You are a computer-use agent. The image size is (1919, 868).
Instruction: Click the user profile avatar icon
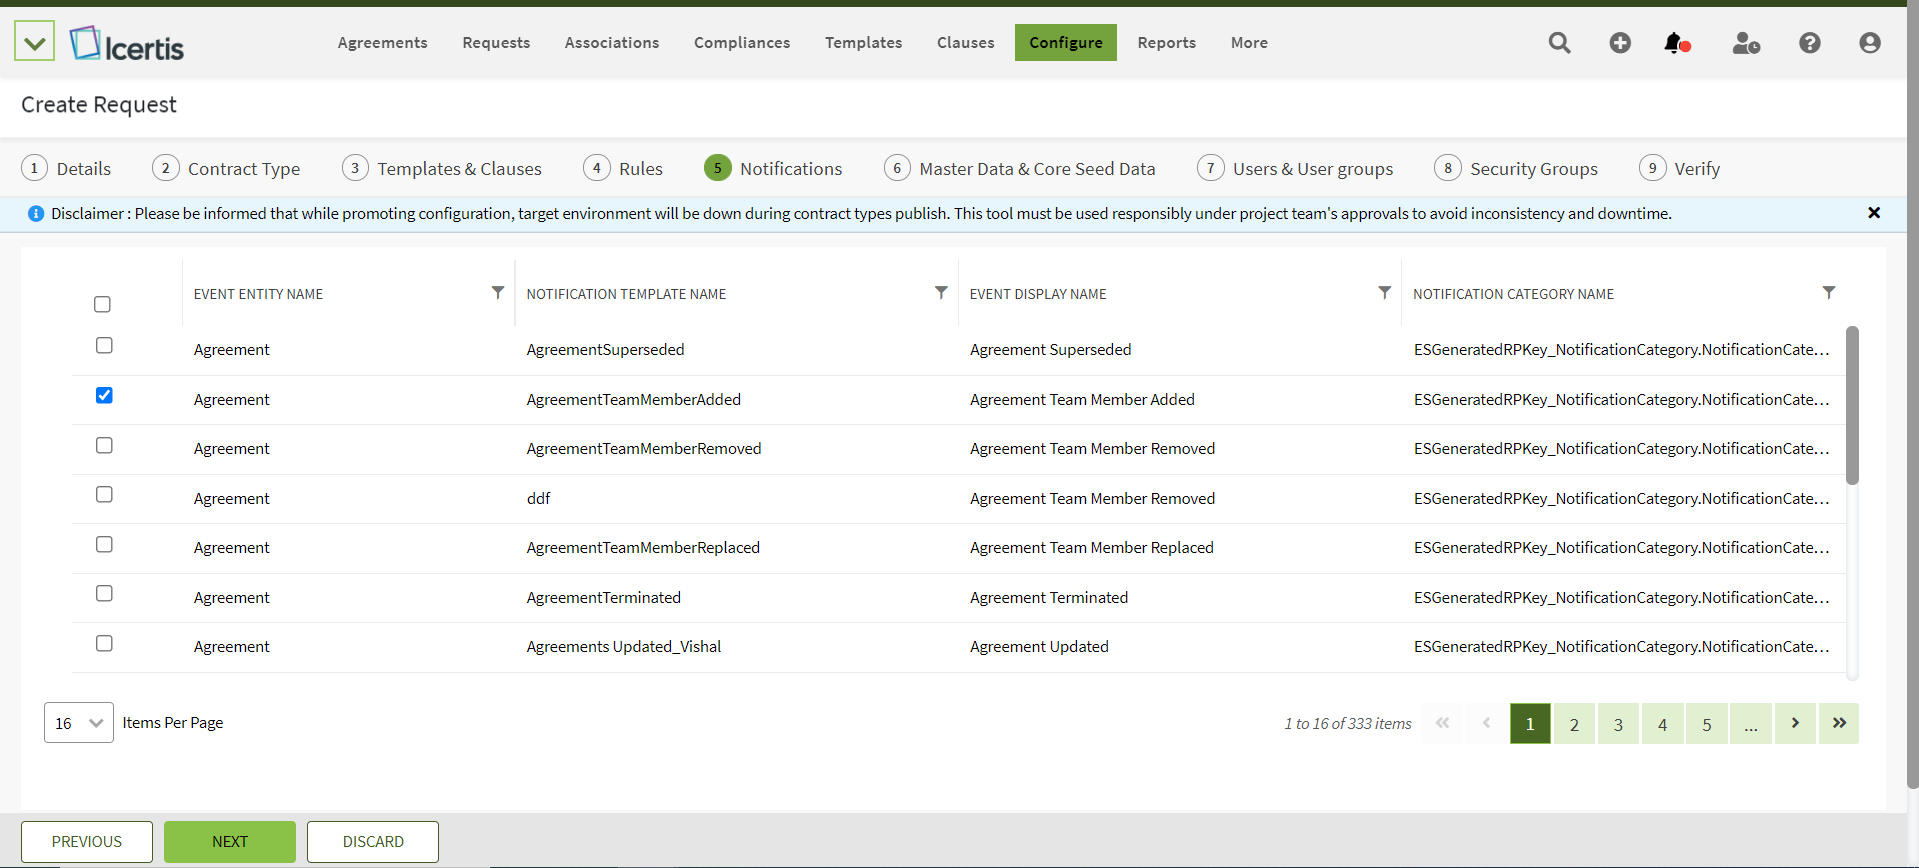pyautogui.click(x=1869, y=43)
